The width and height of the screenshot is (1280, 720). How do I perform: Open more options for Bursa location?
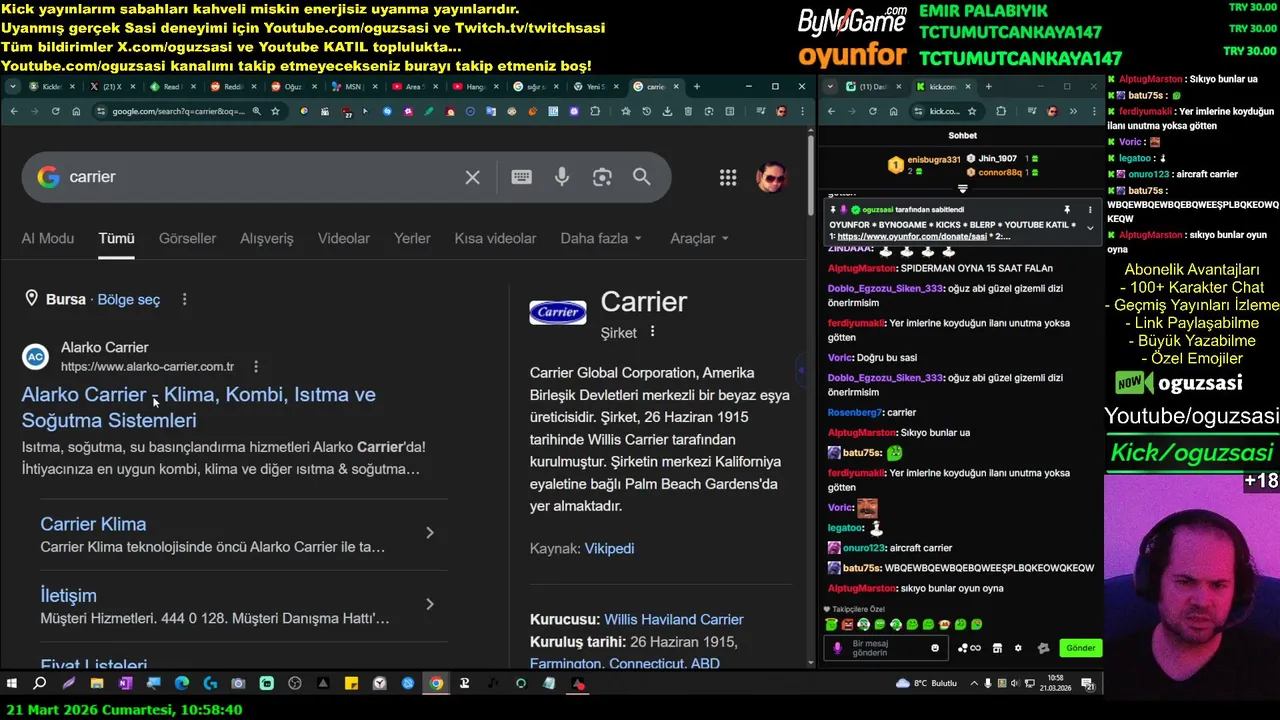tap(184, 299)
